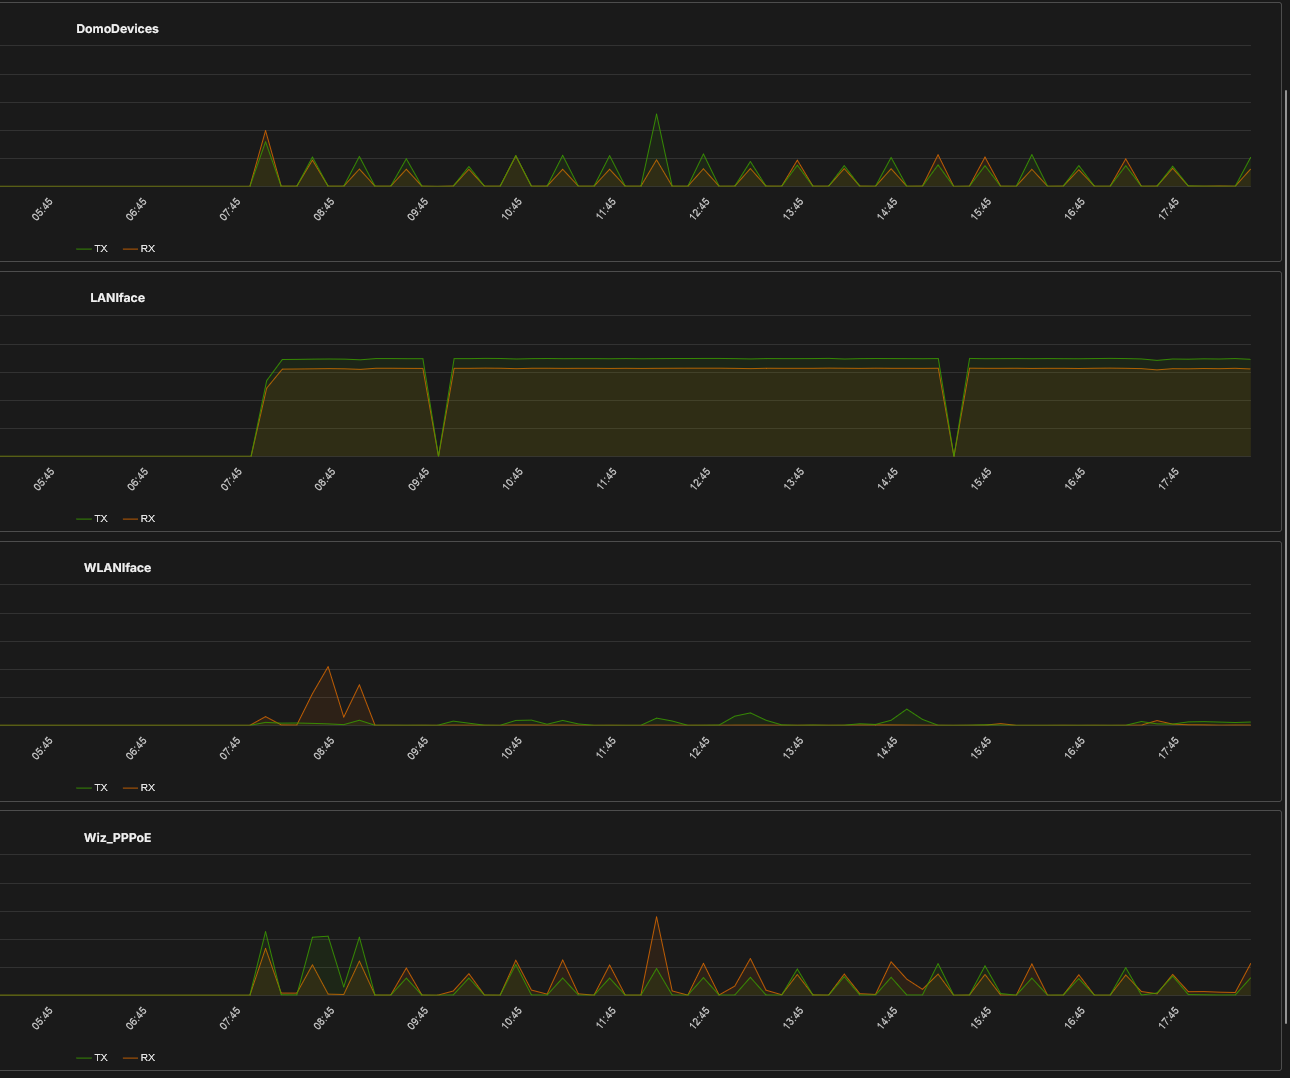
Task: Click the 16:45 axis label in DomoDevices chart
Action: (x=1074, y=209)
